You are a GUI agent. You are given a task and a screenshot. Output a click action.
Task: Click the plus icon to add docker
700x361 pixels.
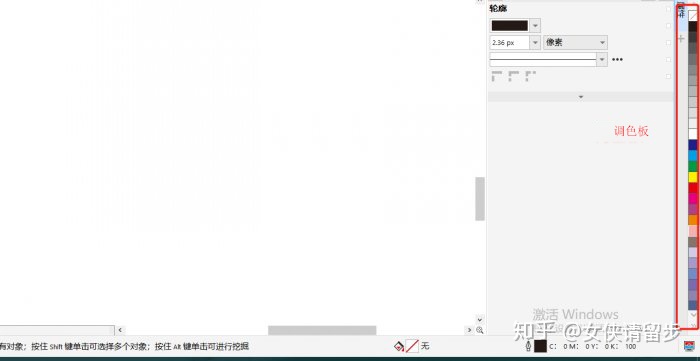681,39
